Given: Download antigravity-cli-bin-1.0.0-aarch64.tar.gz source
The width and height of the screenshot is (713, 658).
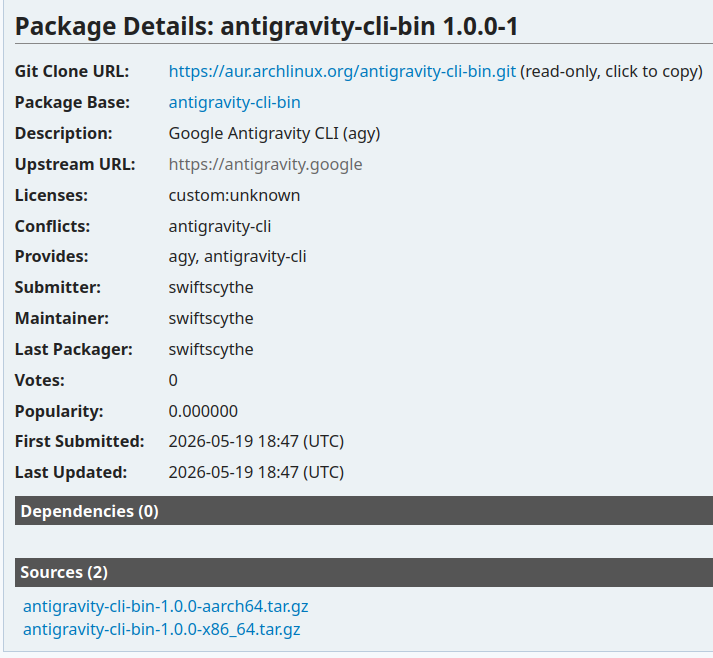Looking at the screenshot, I should [166, 606].
